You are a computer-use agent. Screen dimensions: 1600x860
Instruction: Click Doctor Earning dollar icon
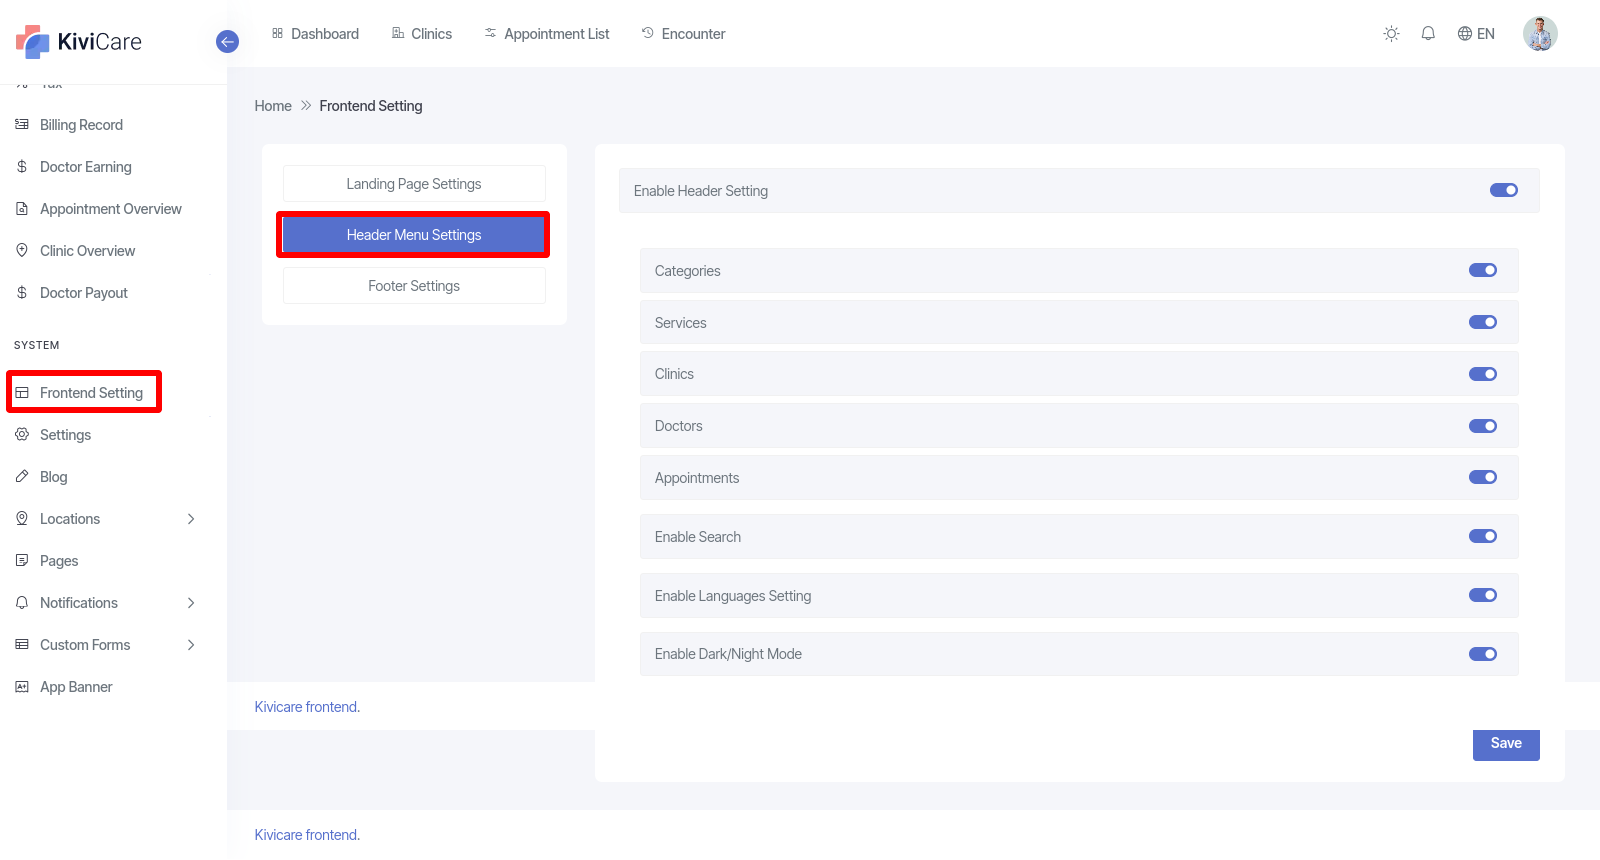(22, 167)
